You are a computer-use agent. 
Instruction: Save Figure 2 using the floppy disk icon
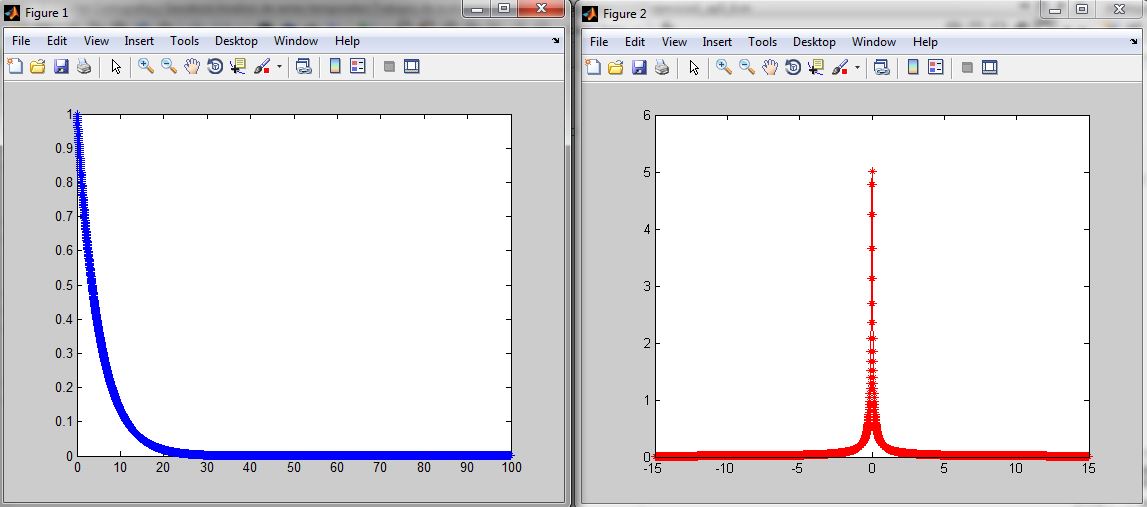[x=638, y=67]
